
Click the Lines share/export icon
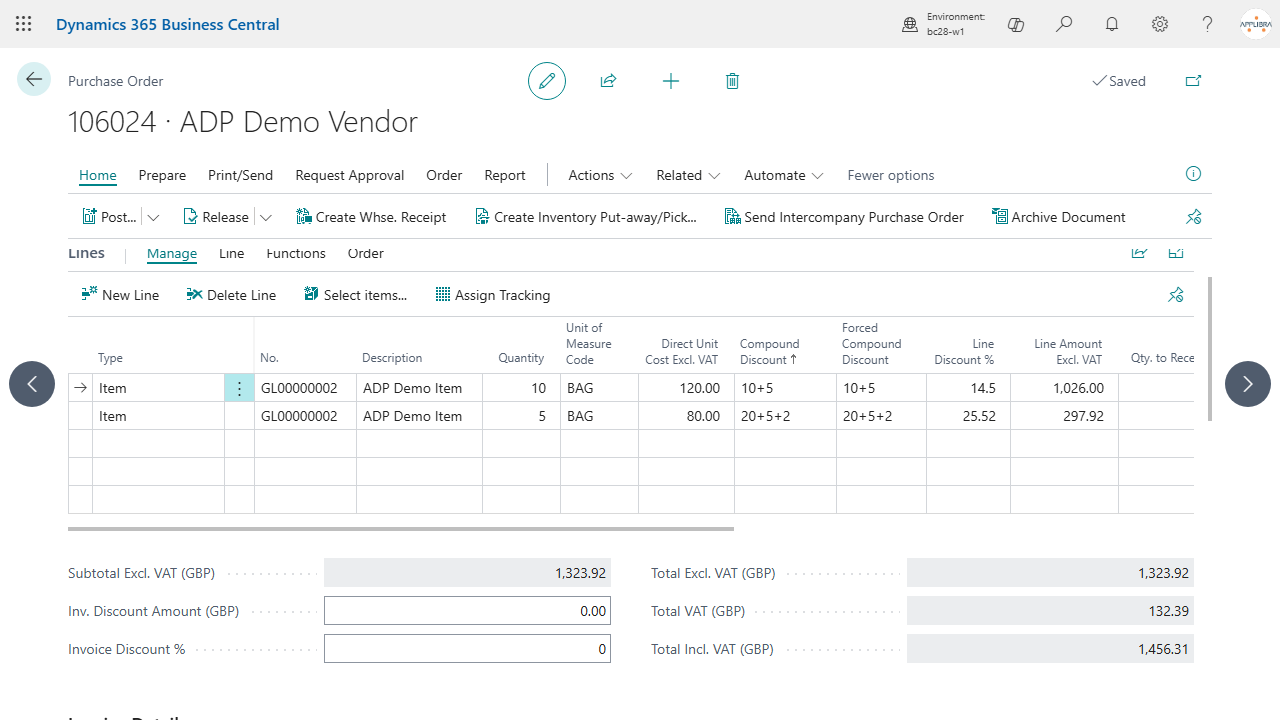(x=1139, y=253)
